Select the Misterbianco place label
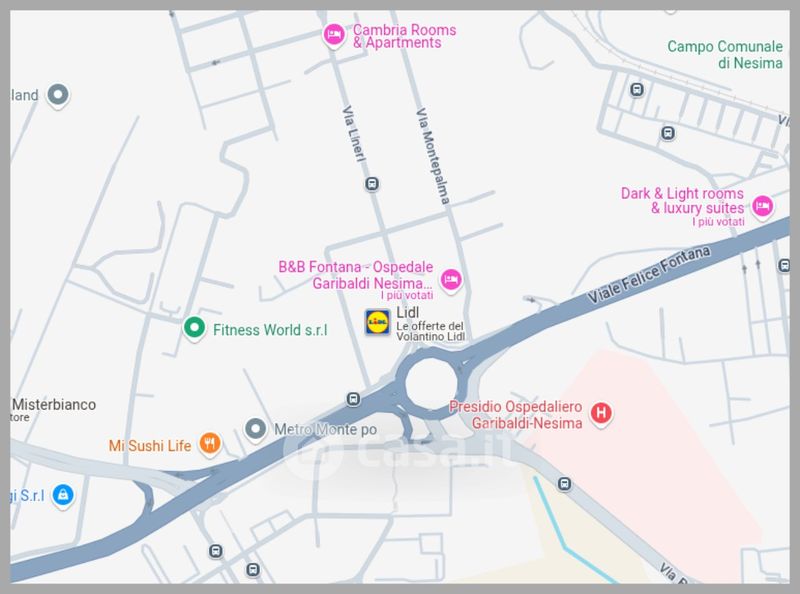800x594 pixels. coord(54,405)
